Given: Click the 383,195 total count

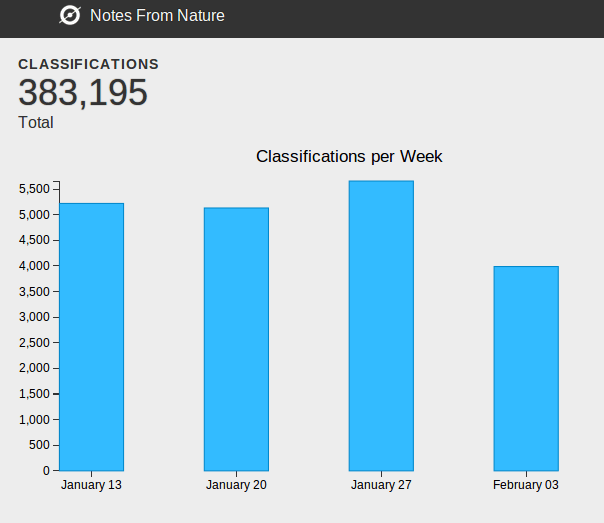Looking at the screenshot, I should click(83, 93).
